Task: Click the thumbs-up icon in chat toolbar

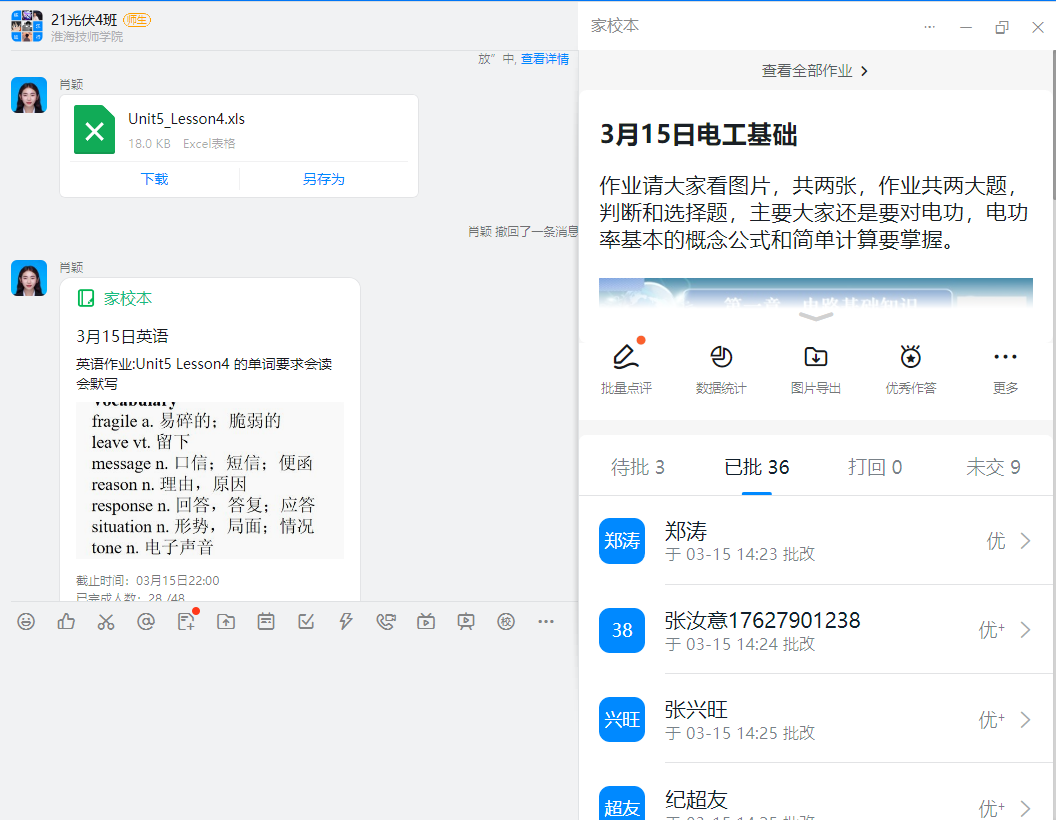Action: tap(66, 622)
